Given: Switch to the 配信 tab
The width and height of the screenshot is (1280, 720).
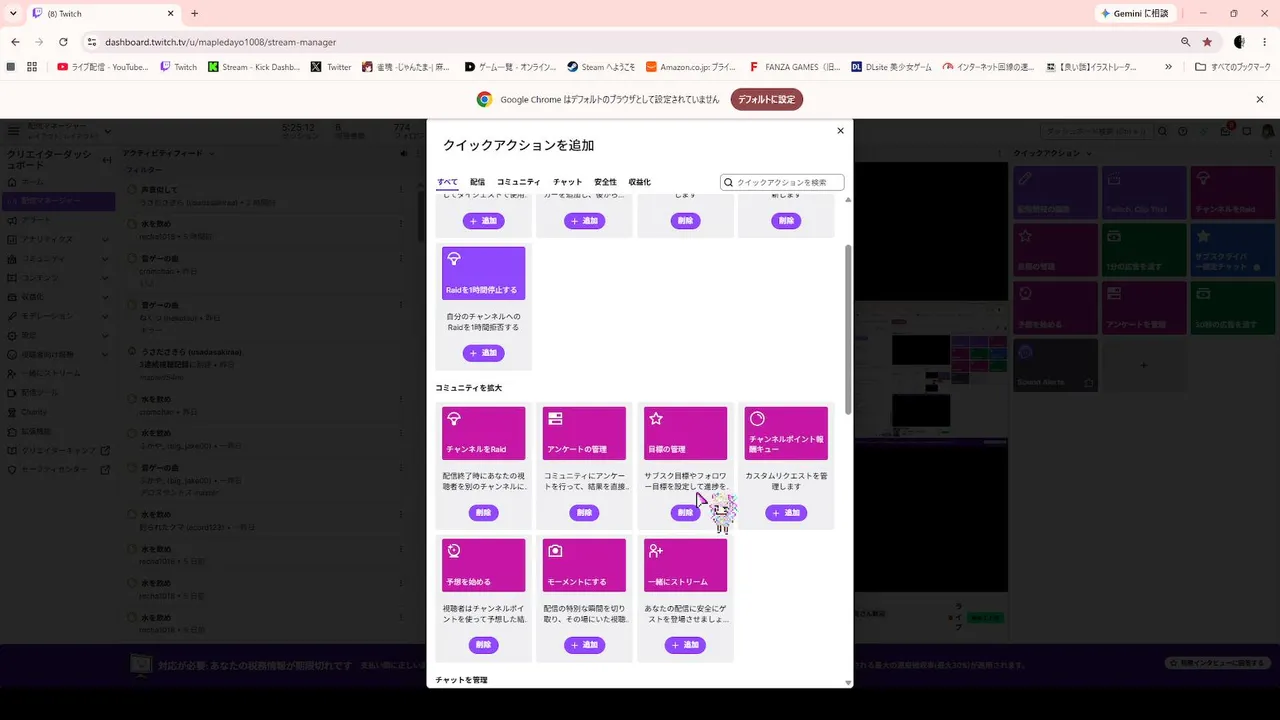Looking at the screenshot, I should [477, 182].
